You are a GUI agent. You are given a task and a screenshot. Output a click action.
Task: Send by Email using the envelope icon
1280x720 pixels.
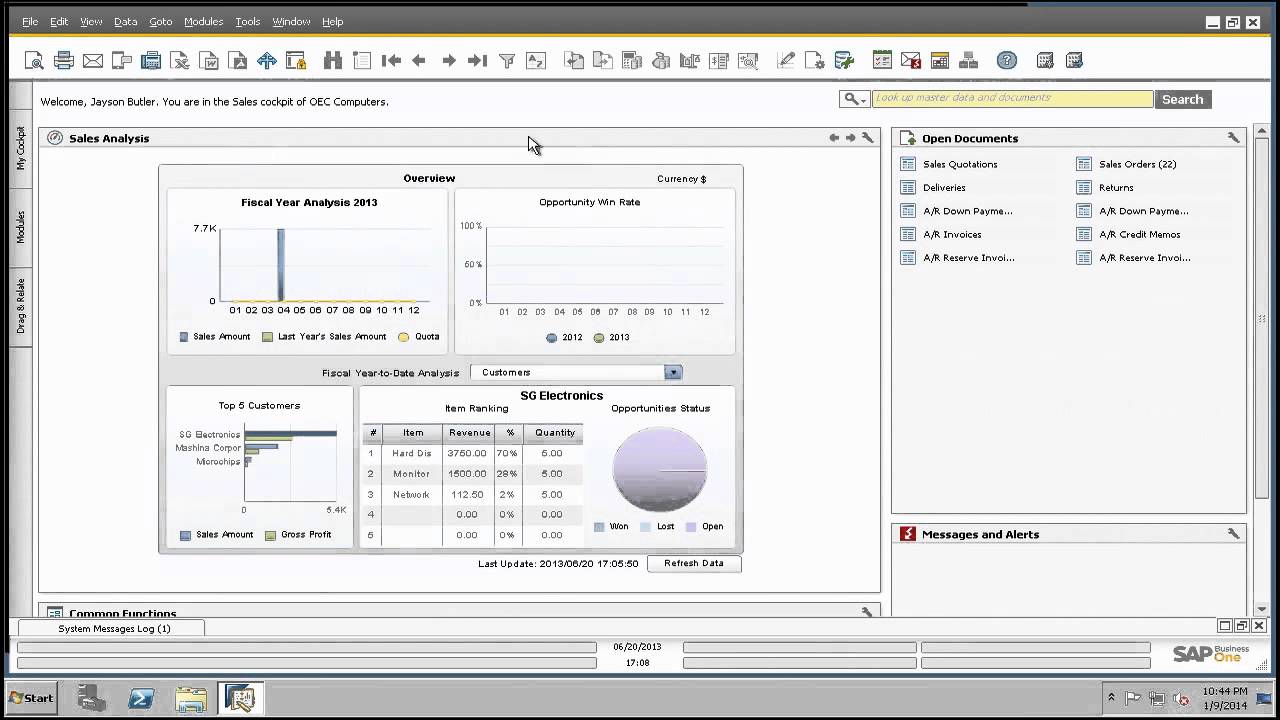93,61
